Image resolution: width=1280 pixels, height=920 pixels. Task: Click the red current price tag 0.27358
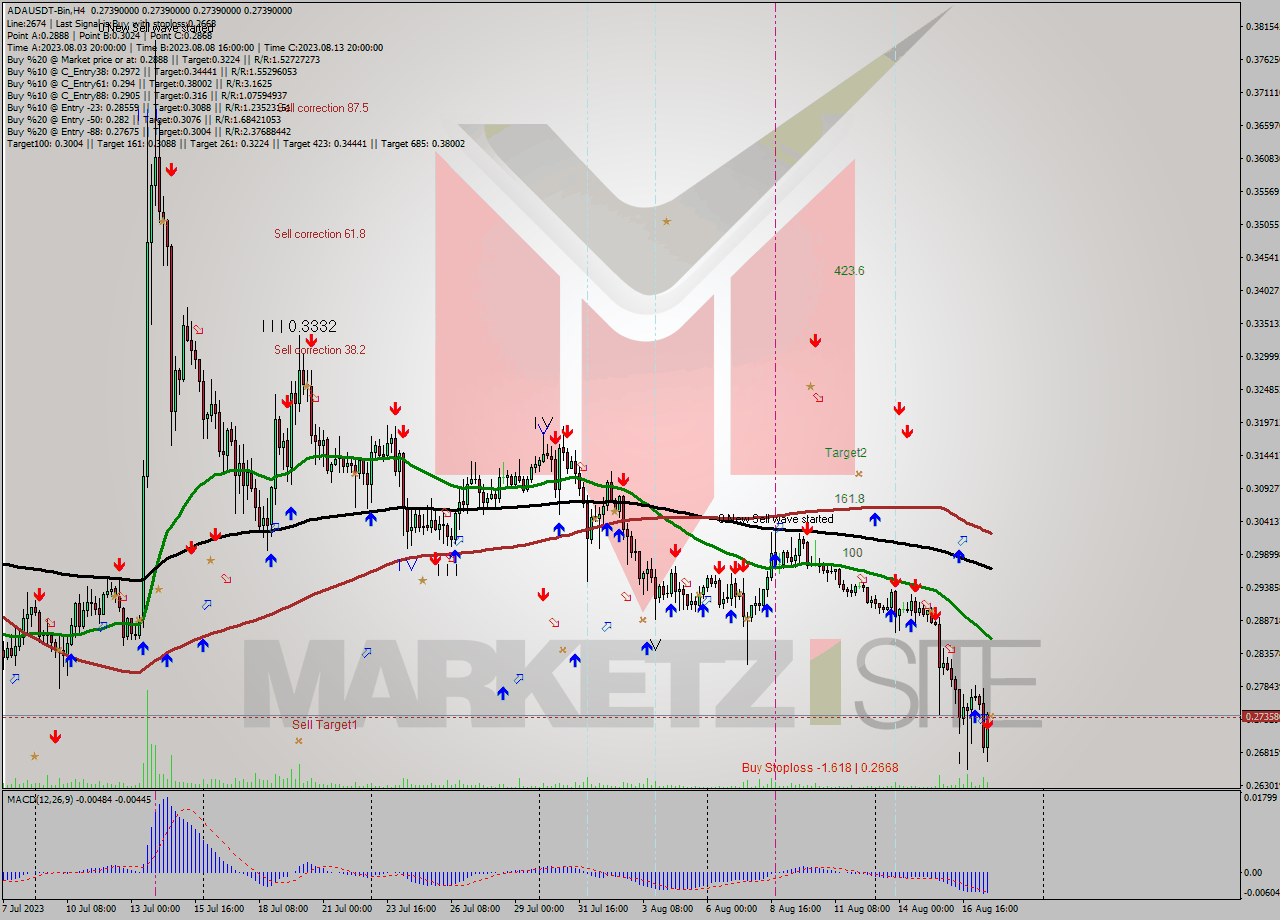[1260, 717]
